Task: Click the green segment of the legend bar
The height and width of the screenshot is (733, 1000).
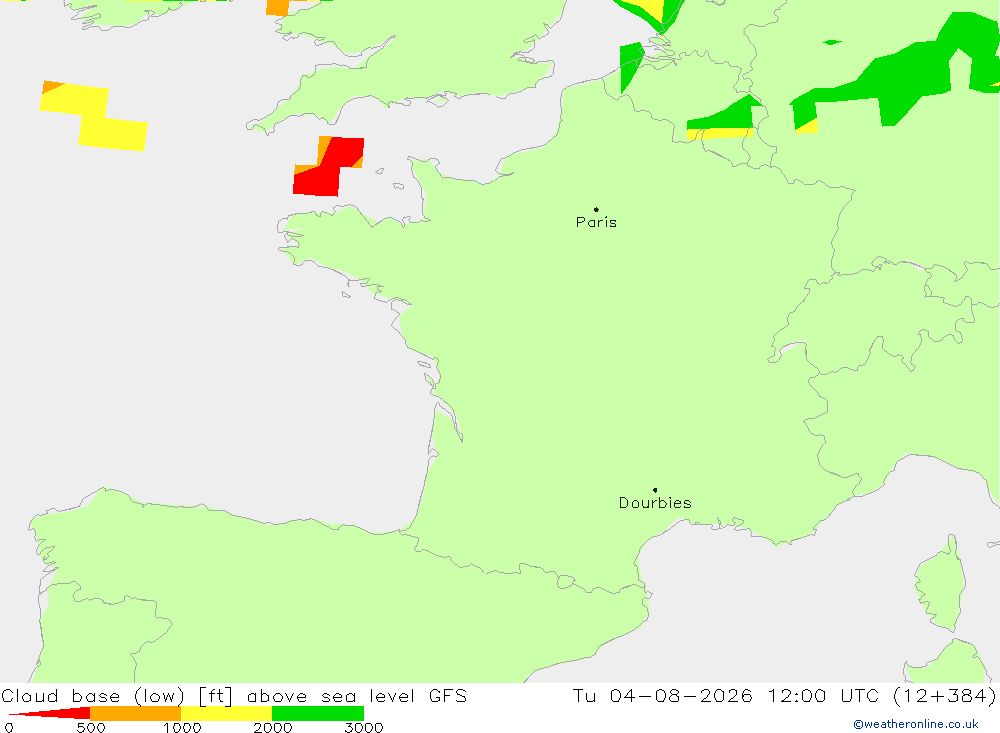Action: point(318,713)
